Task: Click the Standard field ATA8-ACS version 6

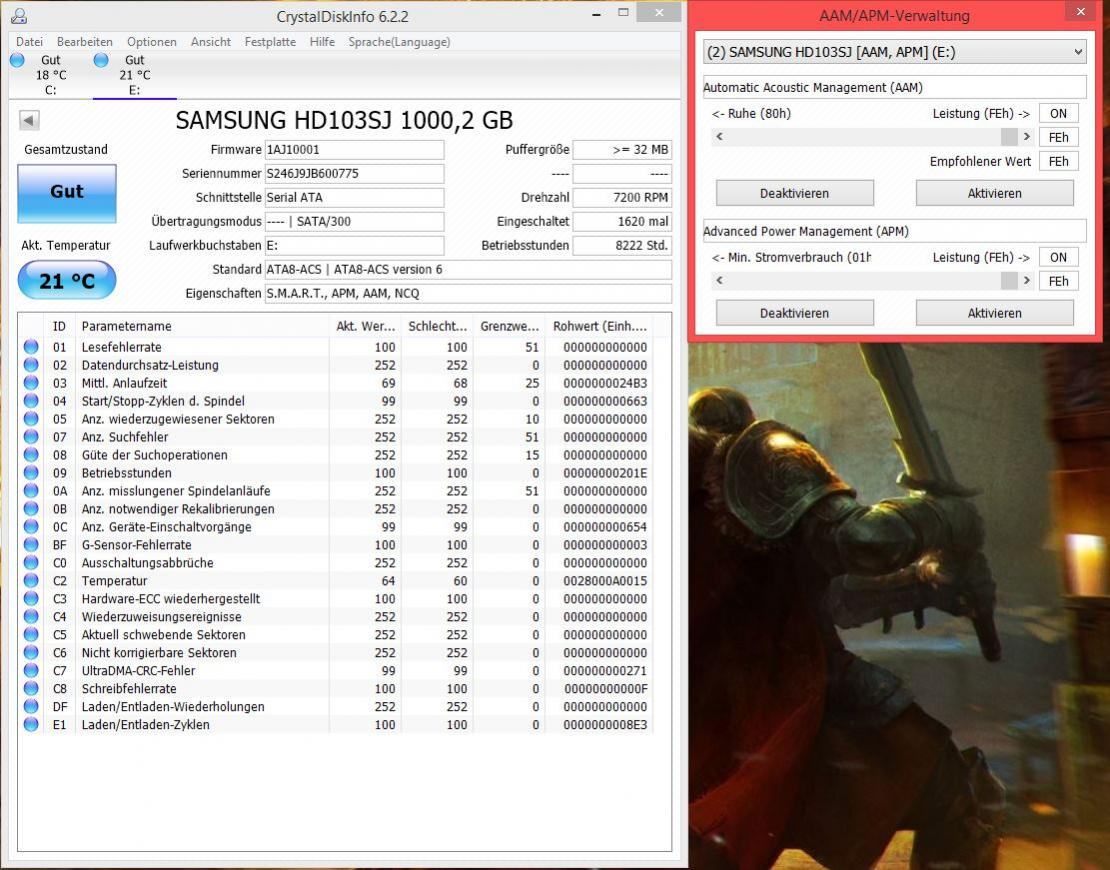Action: pyautogui.click(x=468, y=269)
